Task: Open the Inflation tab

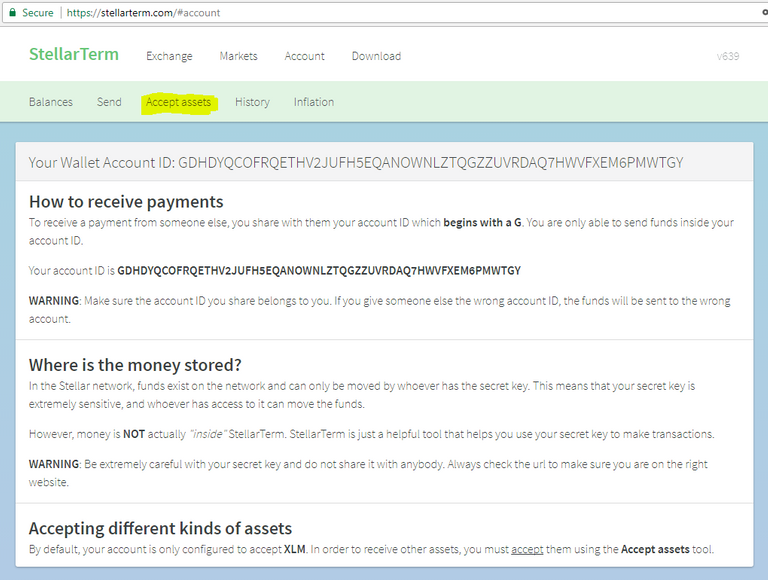Action: pos(314,102)
